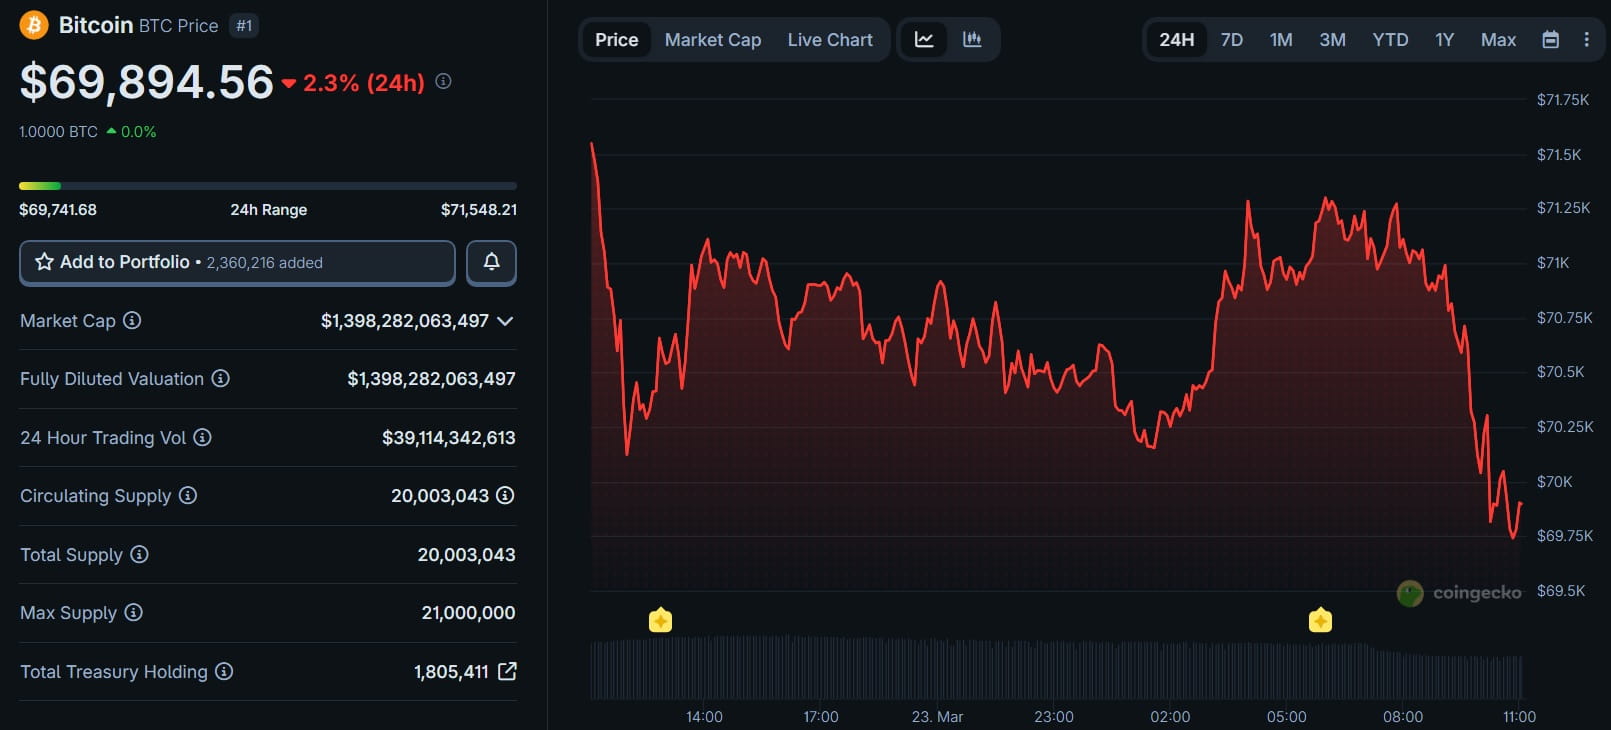Switch to the Market Cap tab
This screenshot has width=1611, height=730.
point(712,40)
